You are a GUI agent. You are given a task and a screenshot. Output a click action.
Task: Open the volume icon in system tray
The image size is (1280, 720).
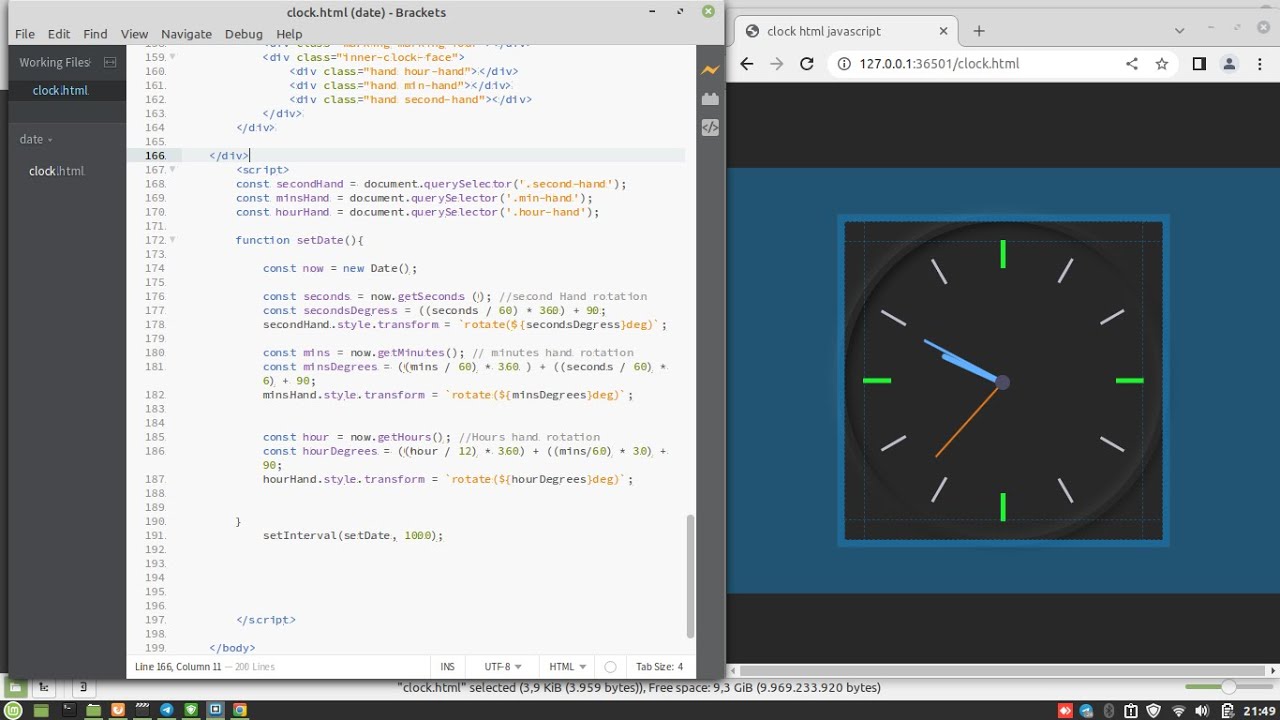[1203, 711]
